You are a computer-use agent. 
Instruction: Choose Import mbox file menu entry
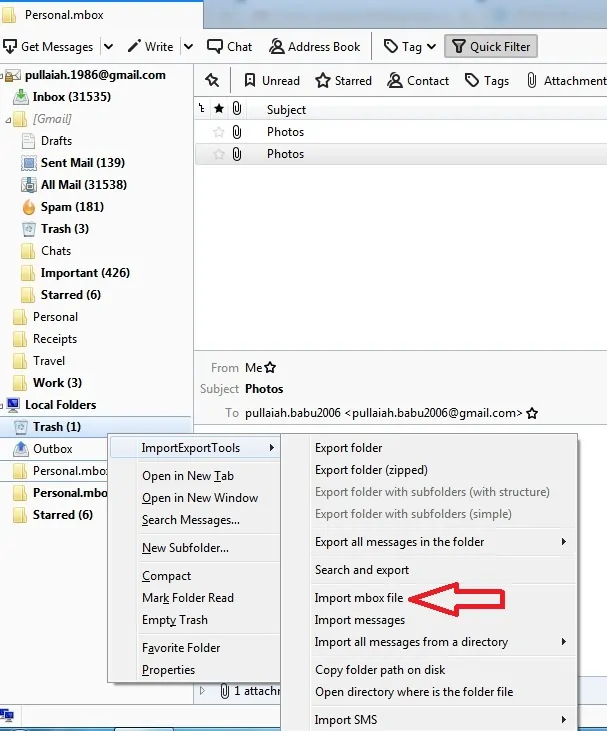[x=359, y=598]
